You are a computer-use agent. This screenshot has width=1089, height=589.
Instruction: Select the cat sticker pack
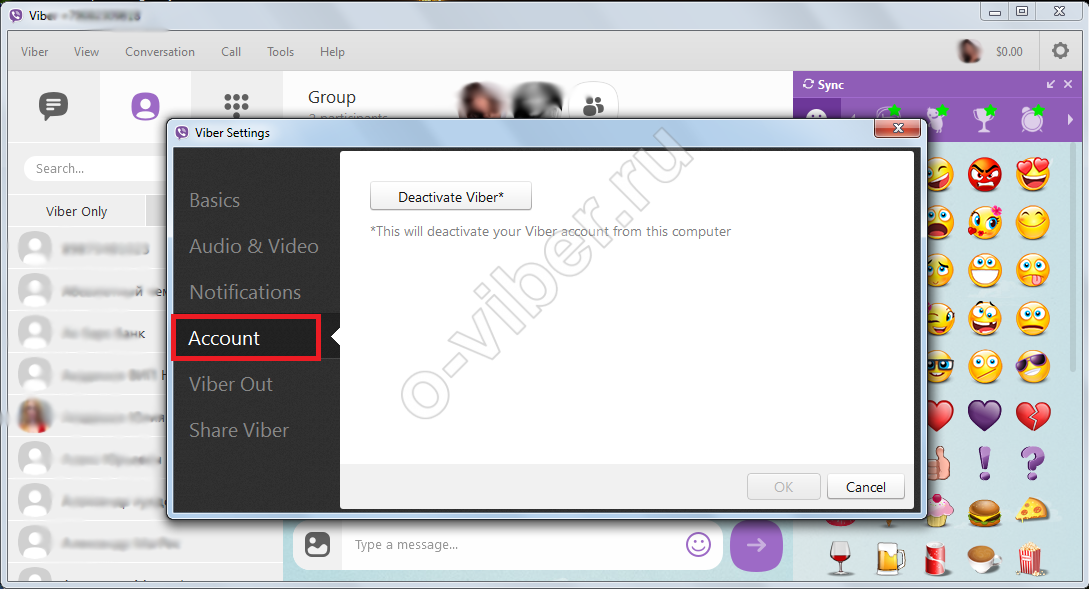click(936, 118)
